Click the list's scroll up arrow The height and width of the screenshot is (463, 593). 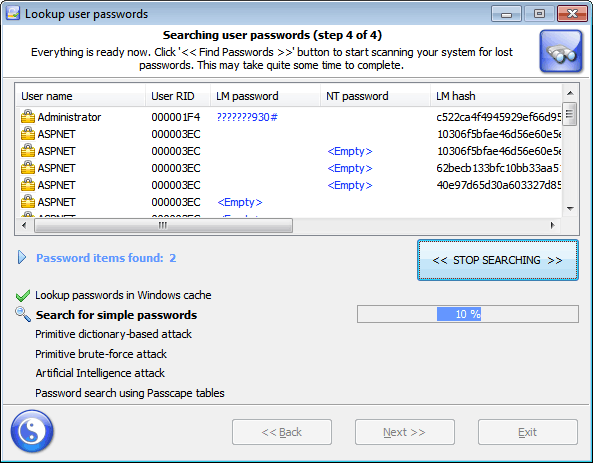[570, 93]
